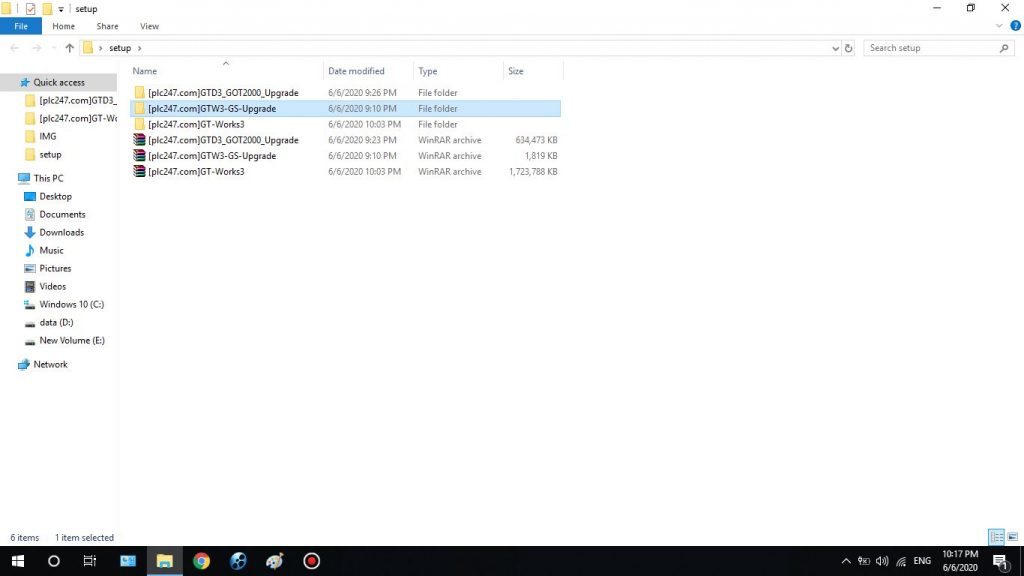Select This PC in navigation pane
The width and height of the screenshot is (1024, 576).
(48, 178)
